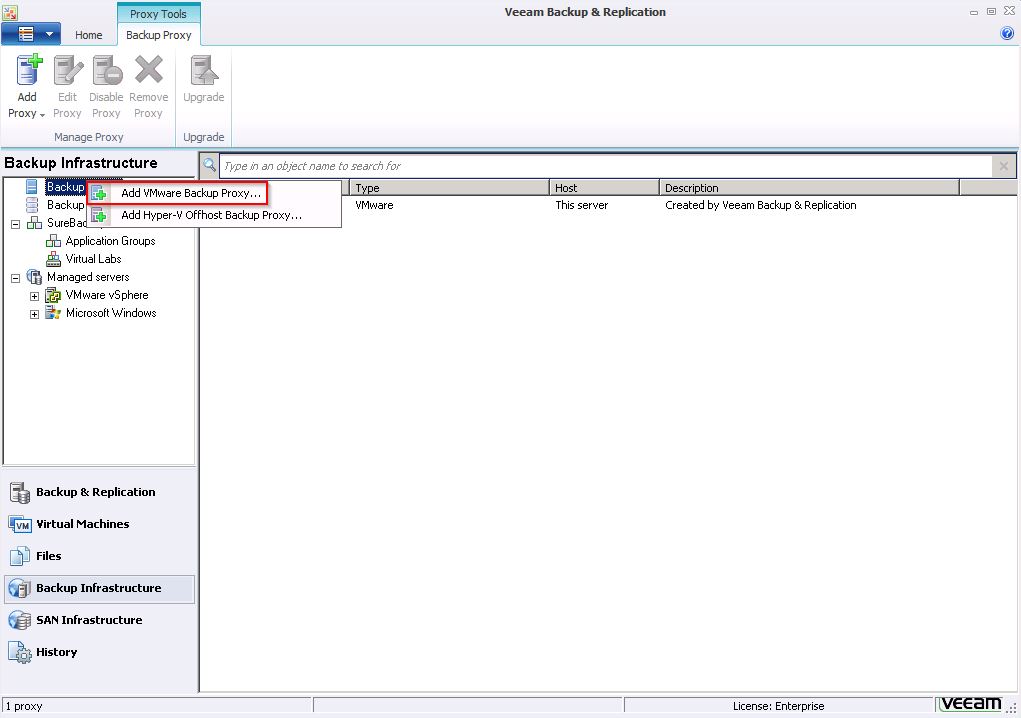The width and height of the screenshot is (1021, 718).
Task: Click the Backup Infrastructure pane icon
Action: (20, 588)
